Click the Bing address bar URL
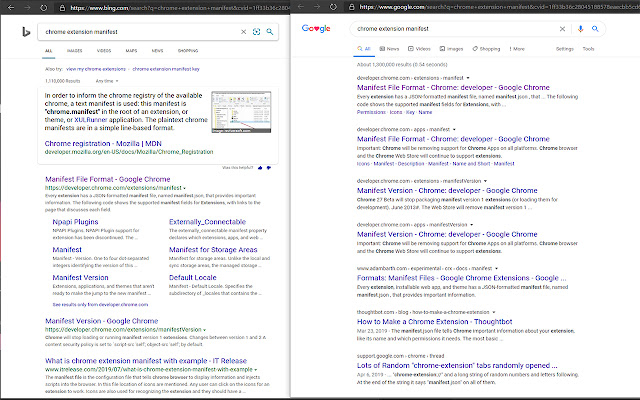 180,8
